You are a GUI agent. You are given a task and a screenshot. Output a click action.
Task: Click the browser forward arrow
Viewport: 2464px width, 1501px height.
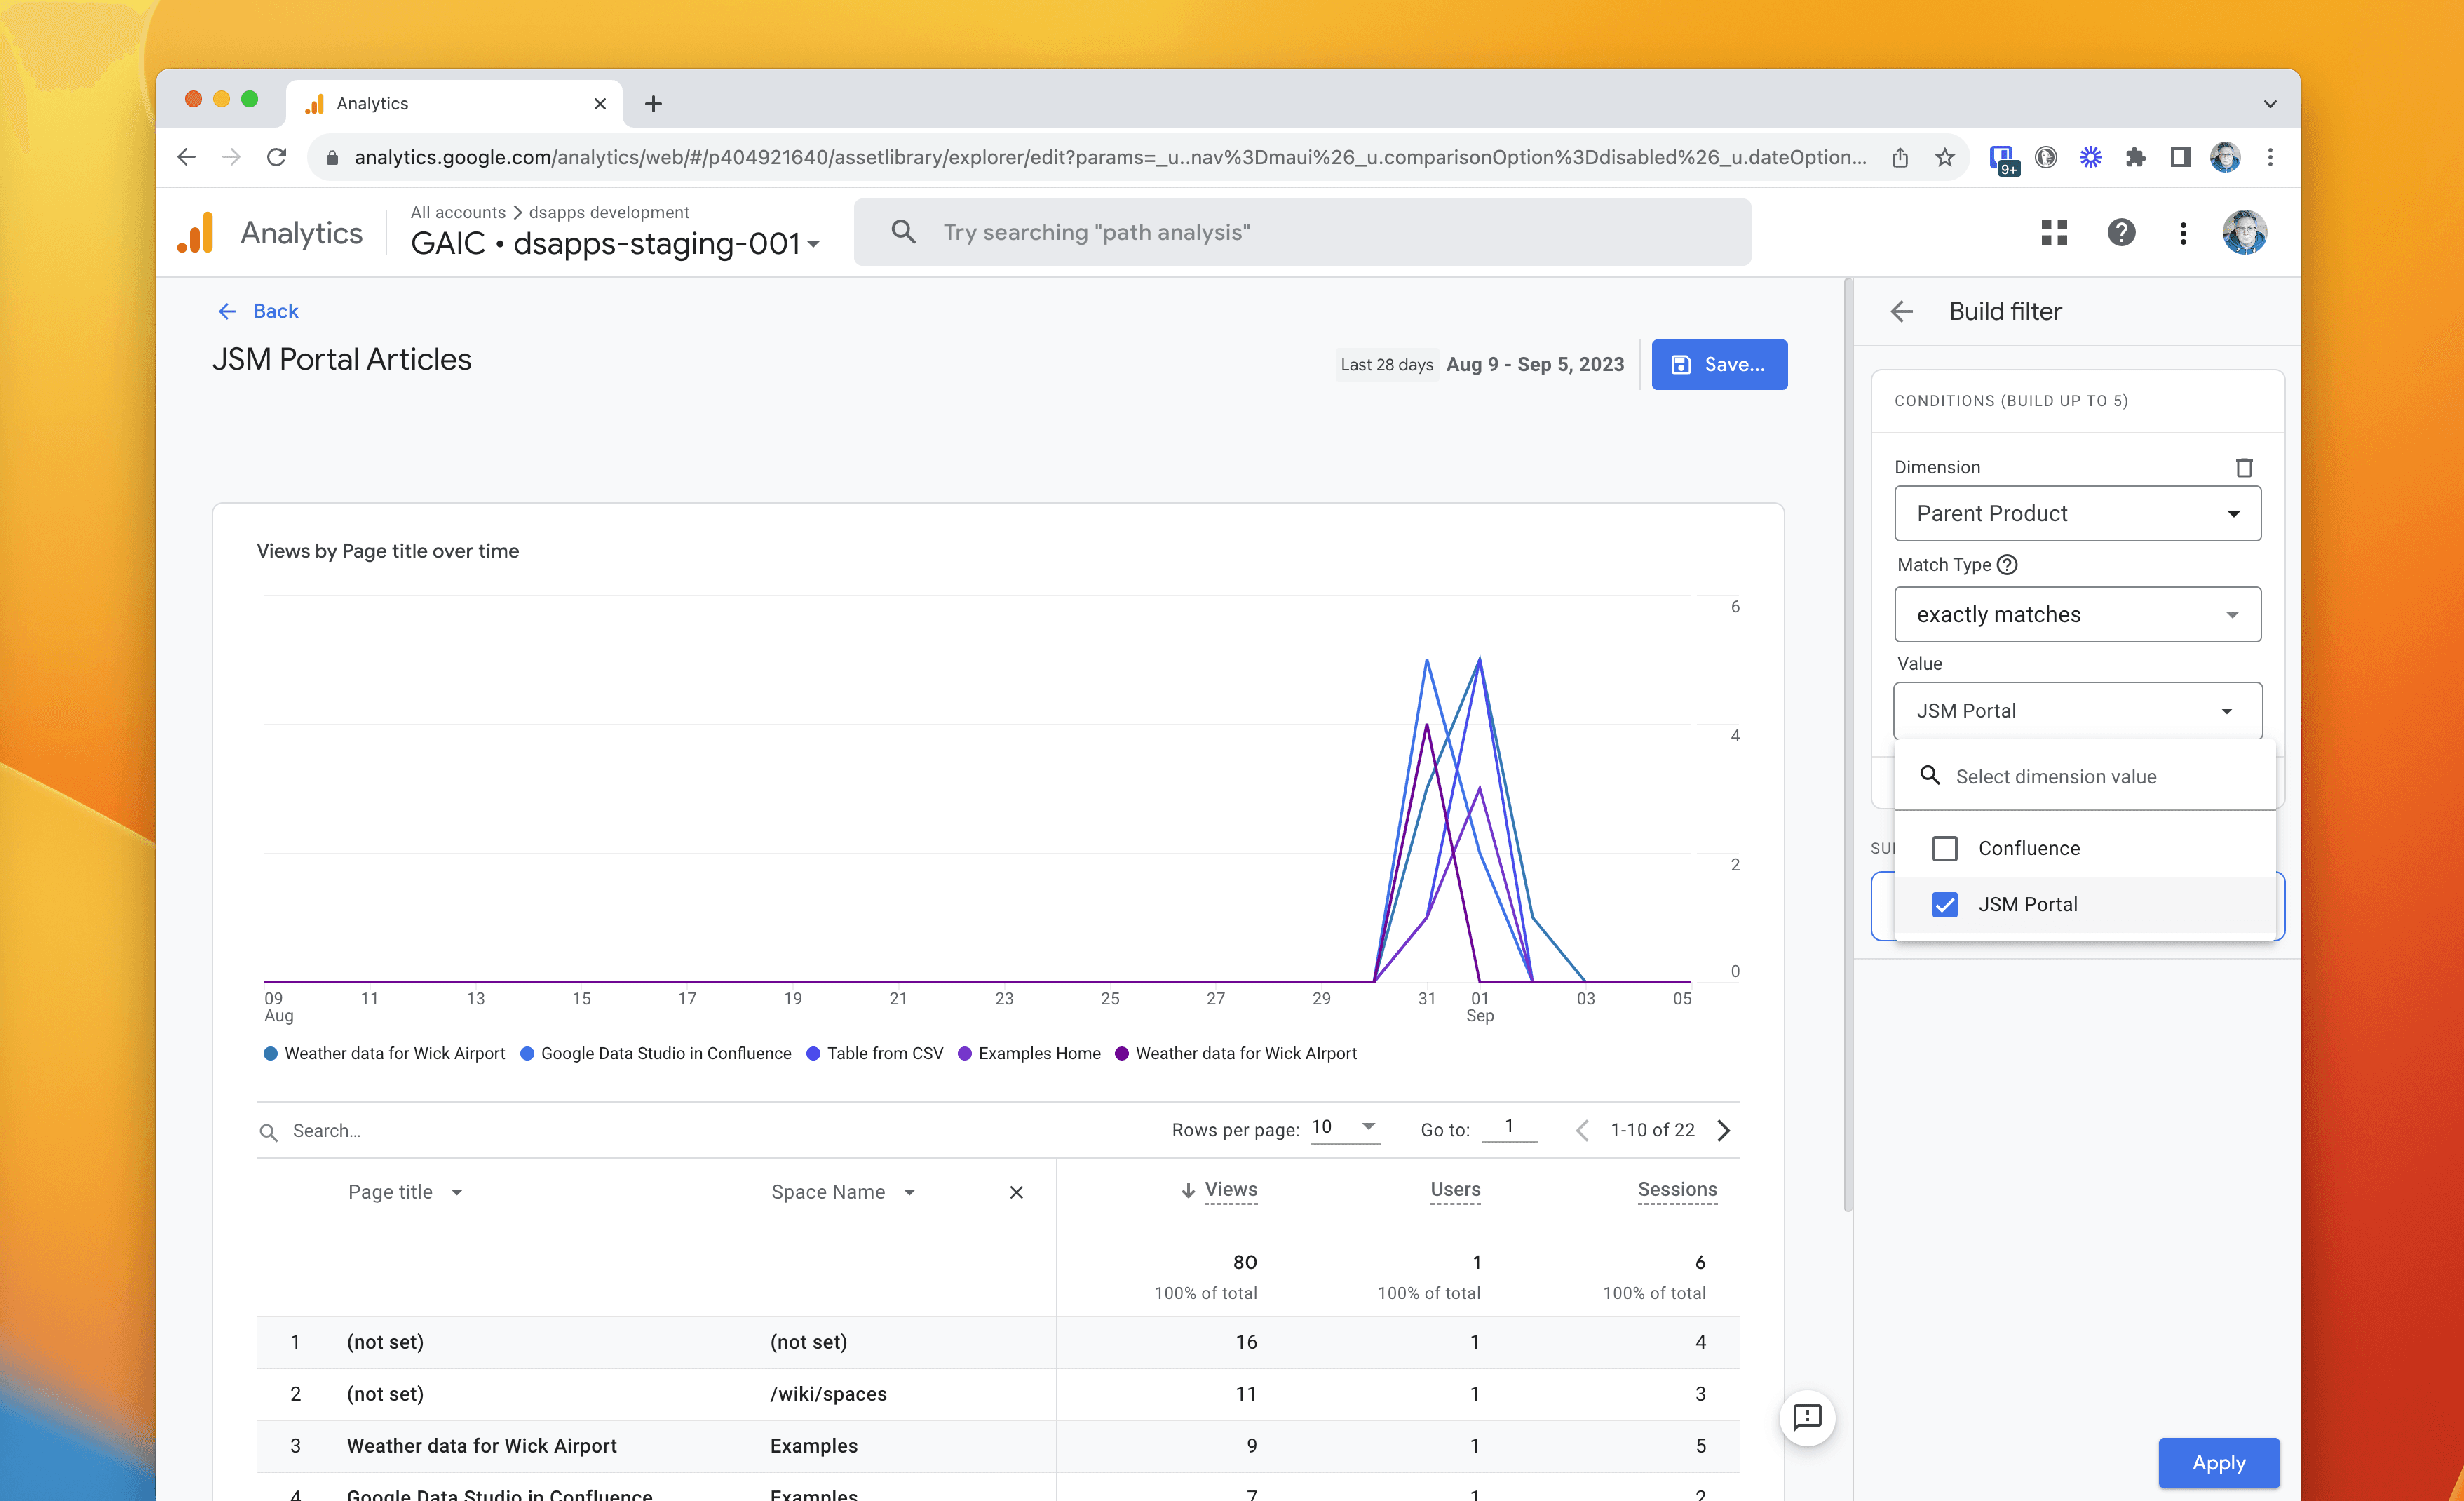[231, 157]
